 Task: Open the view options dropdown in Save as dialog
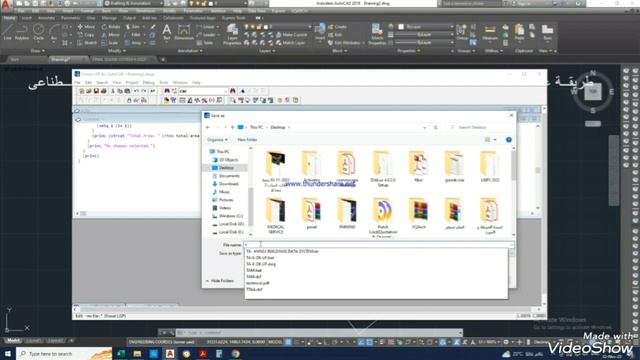pos(495,140)
